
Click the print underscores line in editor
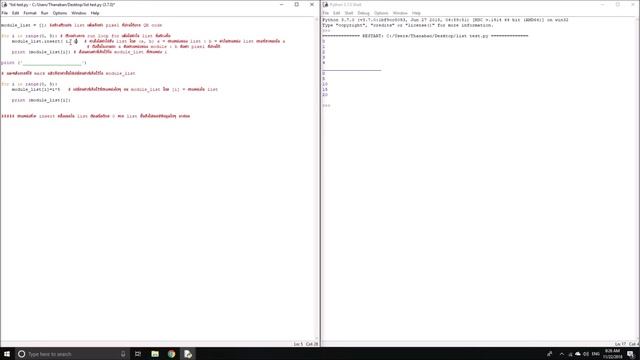[x=44, y=63]
